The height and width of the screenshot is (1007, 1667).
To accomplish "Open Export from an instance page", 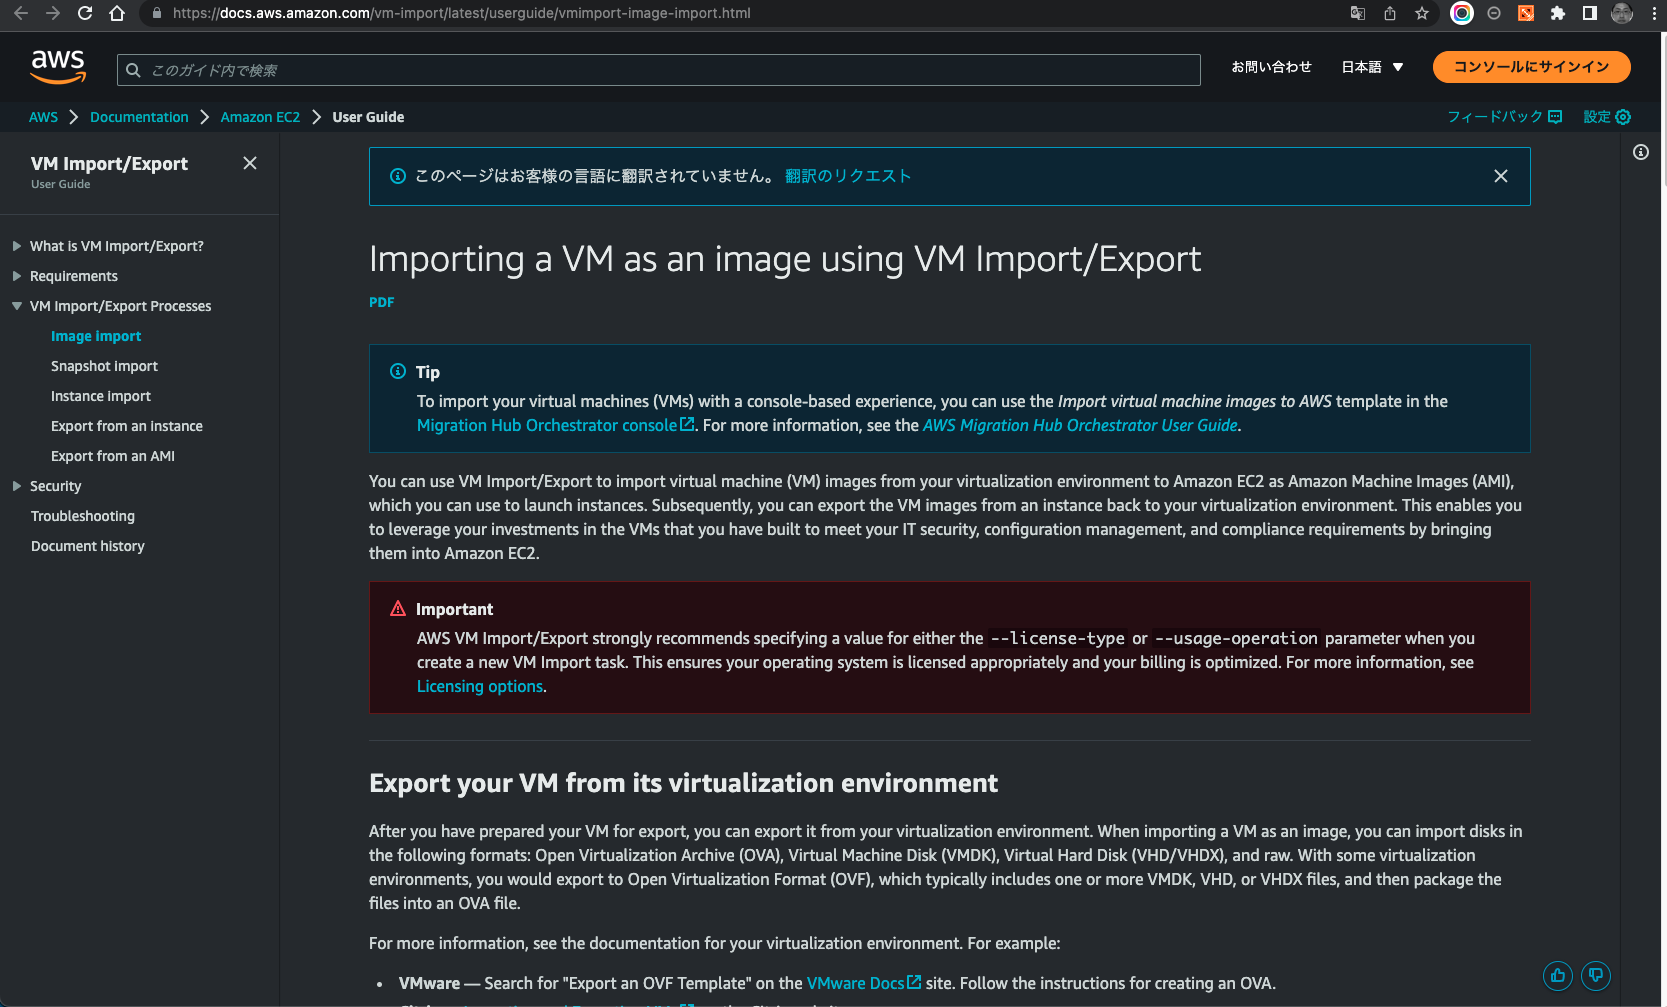I will click(x=127, y=426).
